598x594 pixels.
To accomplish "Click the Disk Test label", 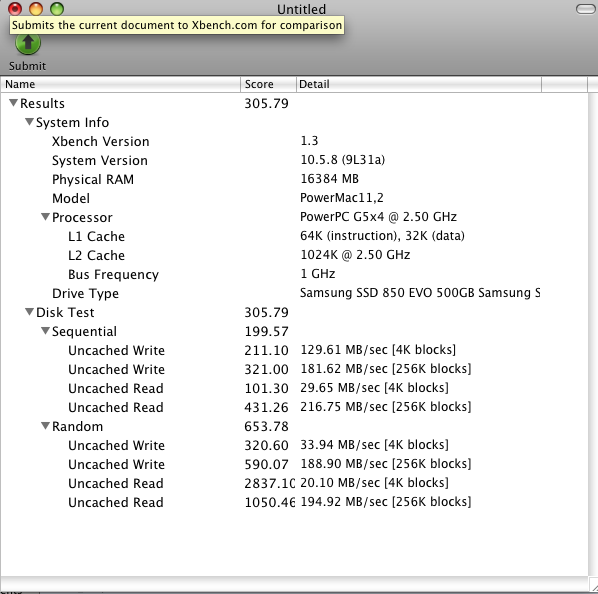I will click(x=65, y=312).
